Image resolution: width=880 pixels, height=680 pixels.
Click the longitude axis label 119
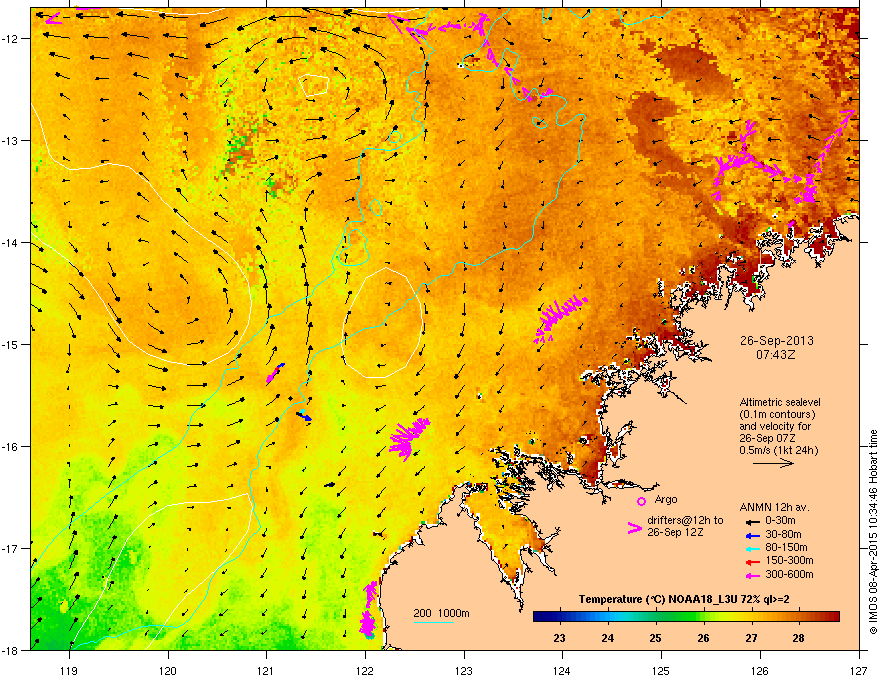pos(69,670)
